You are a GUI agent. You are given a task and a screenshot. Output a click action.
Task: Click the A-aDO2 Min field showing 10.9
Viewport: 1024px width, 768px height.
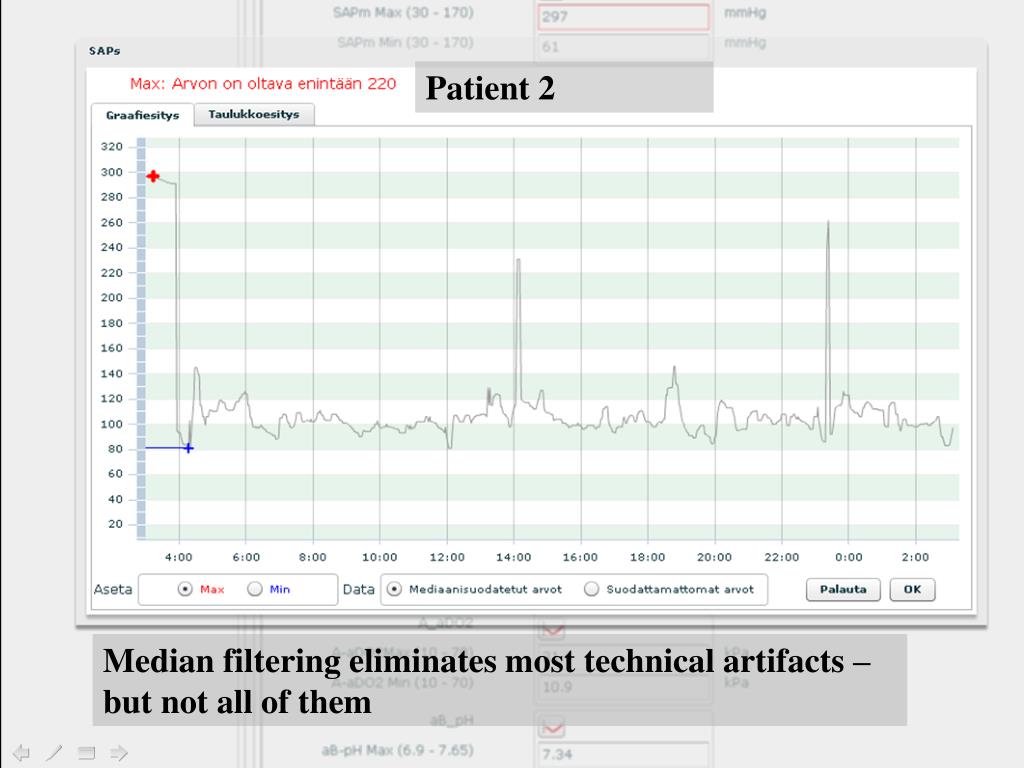623,686
